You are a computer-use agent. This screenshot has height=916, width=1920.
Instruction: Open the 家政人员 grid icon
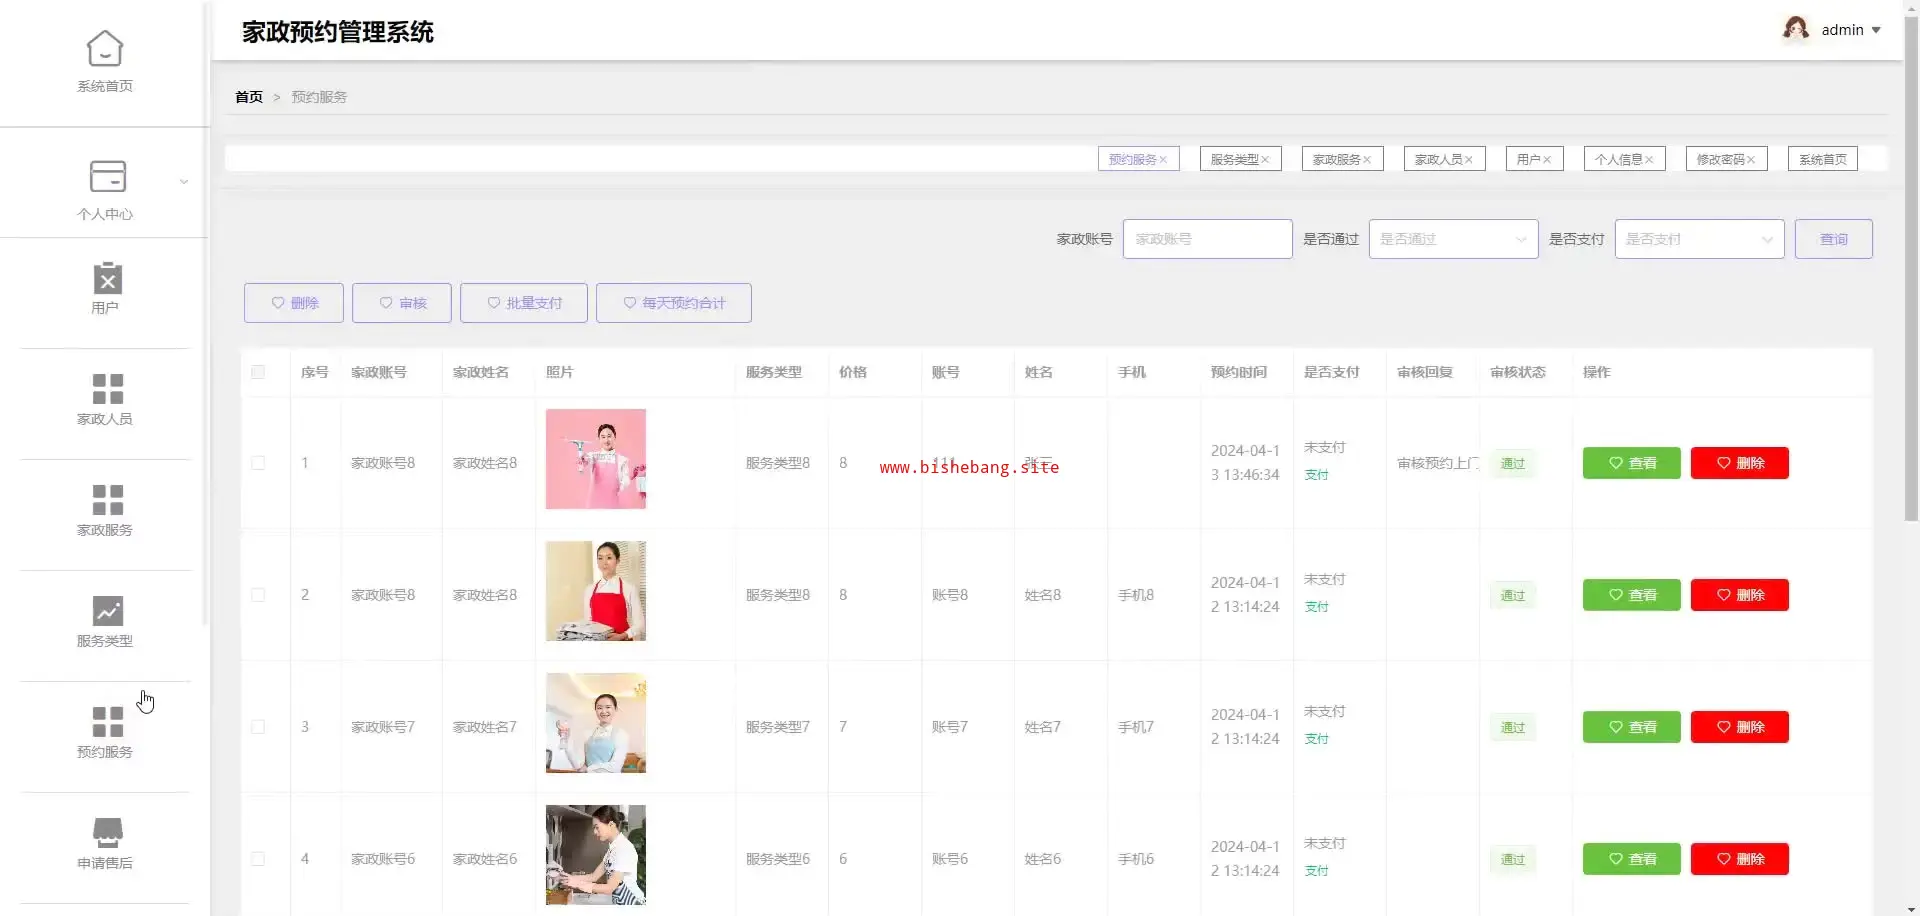(107, 388)
